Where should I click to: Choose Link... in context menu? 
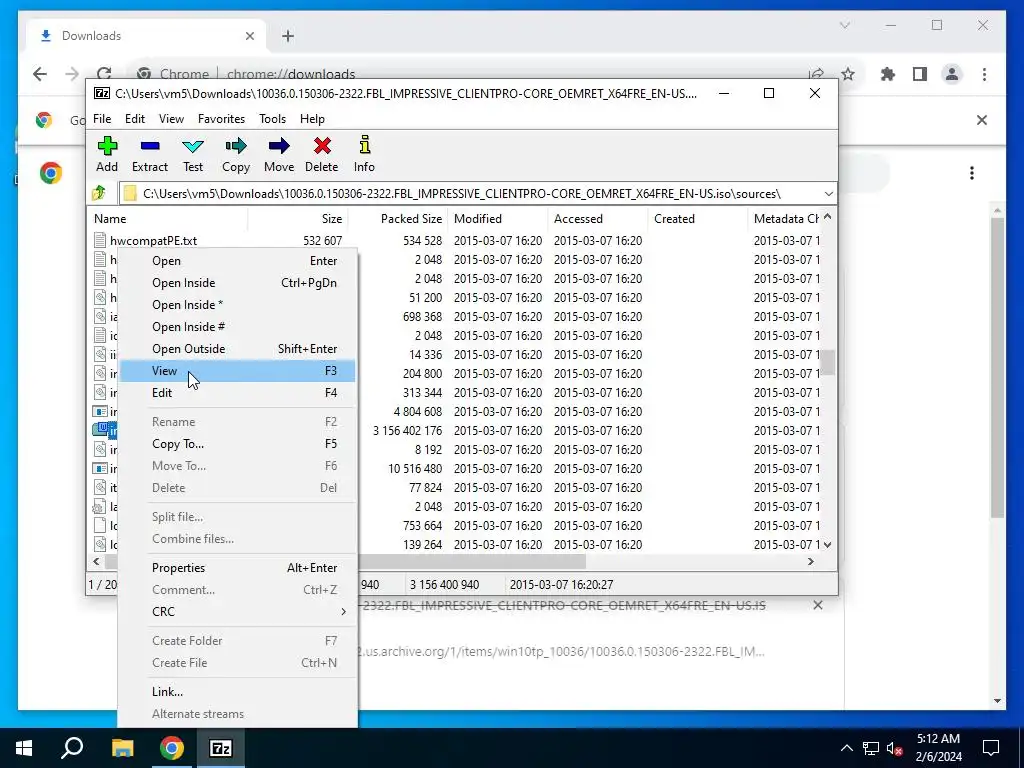click(x=237, y=692)
